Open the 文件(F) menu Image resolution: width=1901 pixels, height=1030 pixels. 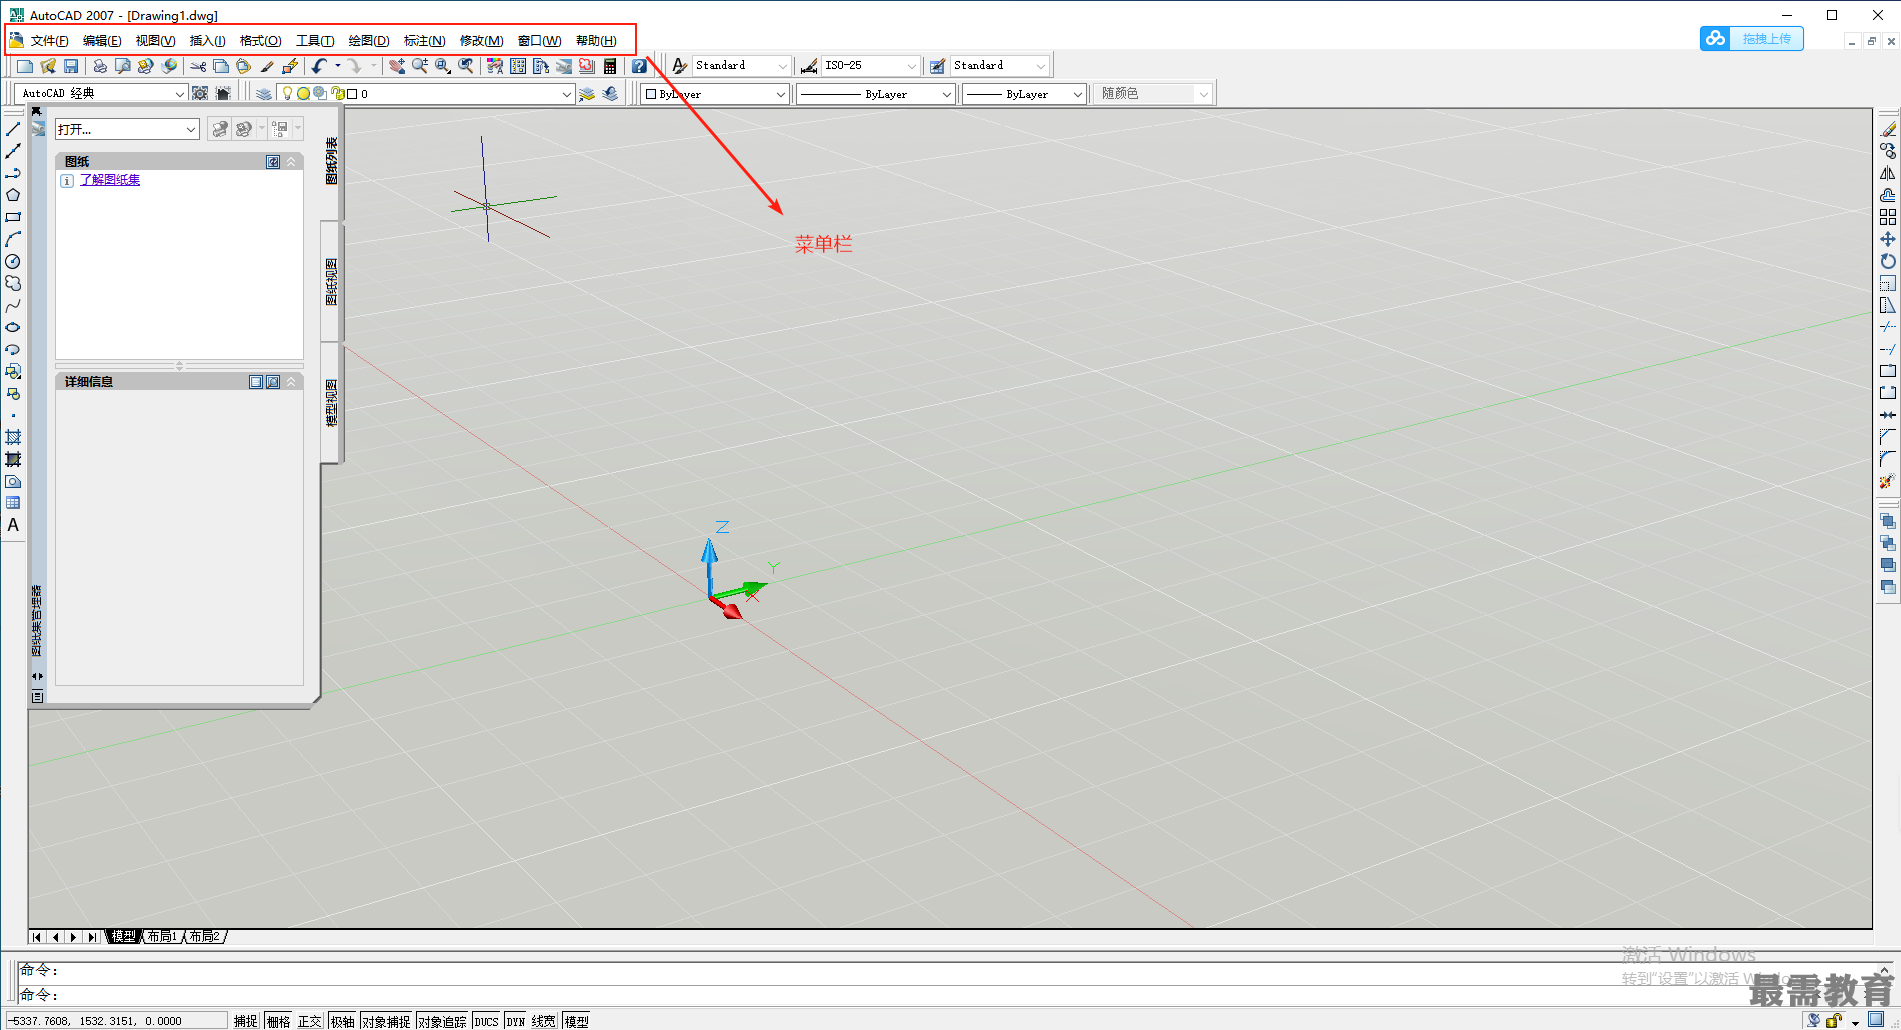(x=49, y=41)
